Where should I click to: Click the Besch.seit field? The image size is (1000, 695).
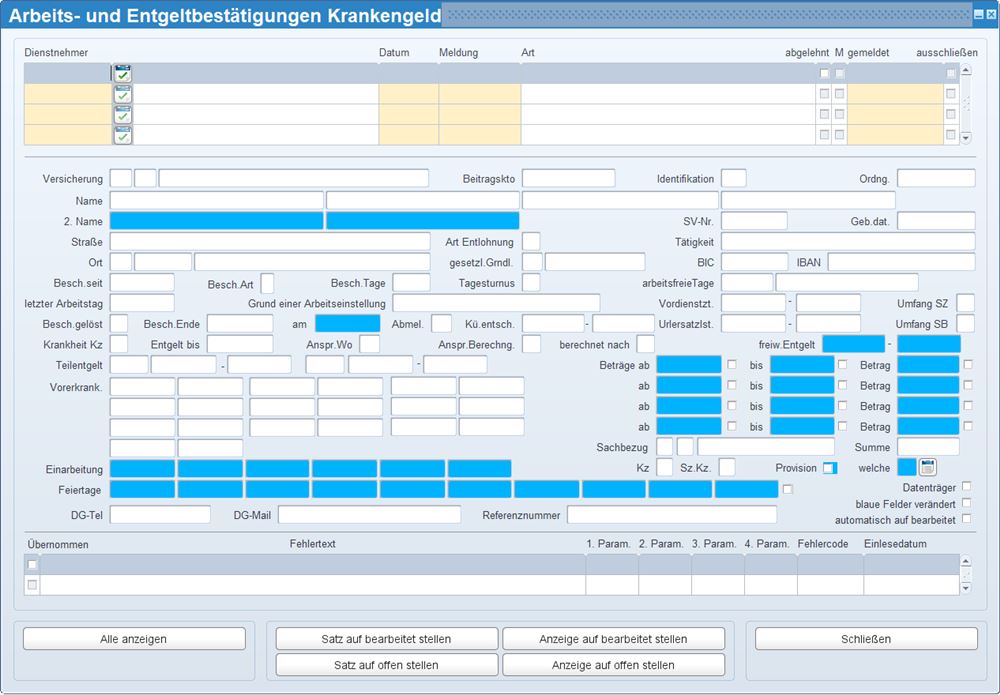[x=142, y=282]
